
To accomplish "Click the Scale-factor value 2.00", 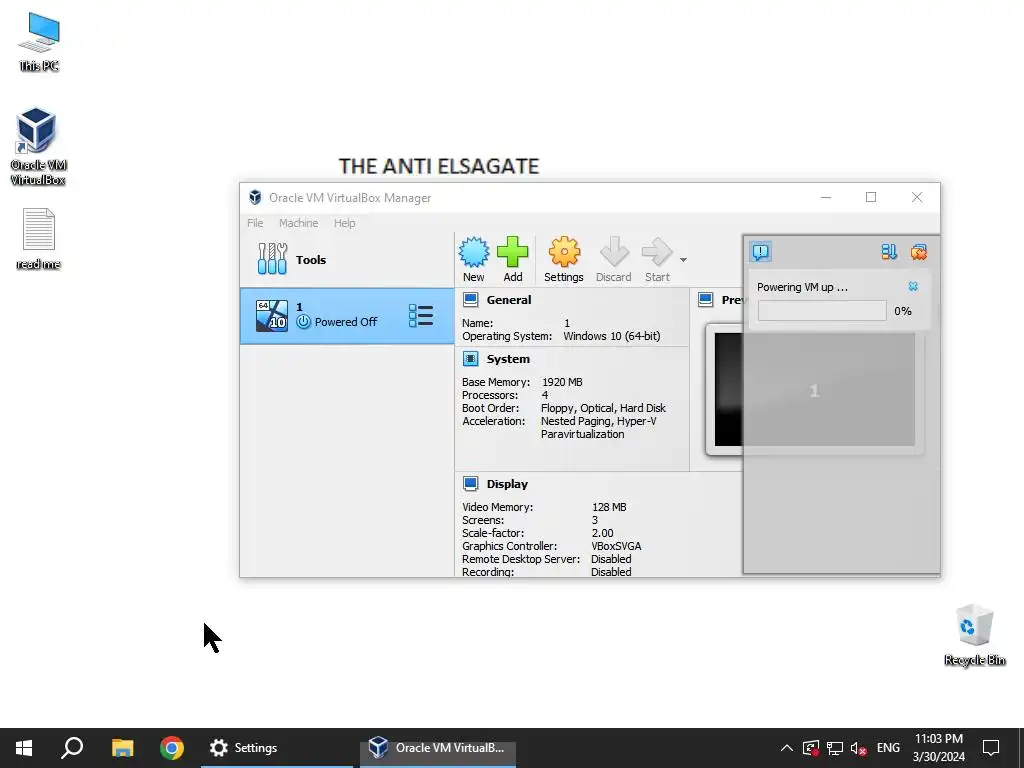I will coord(602,533).
